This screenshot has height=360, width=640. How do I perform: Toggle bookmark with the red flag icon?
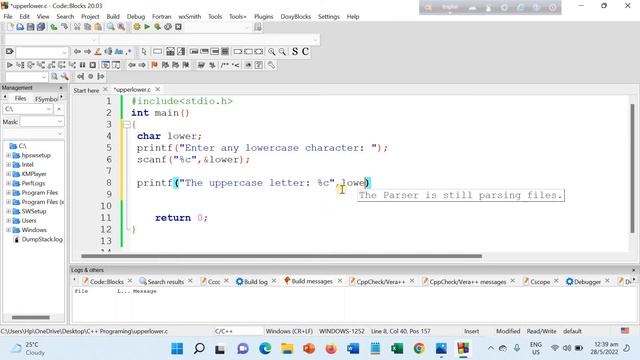point(154,65)
